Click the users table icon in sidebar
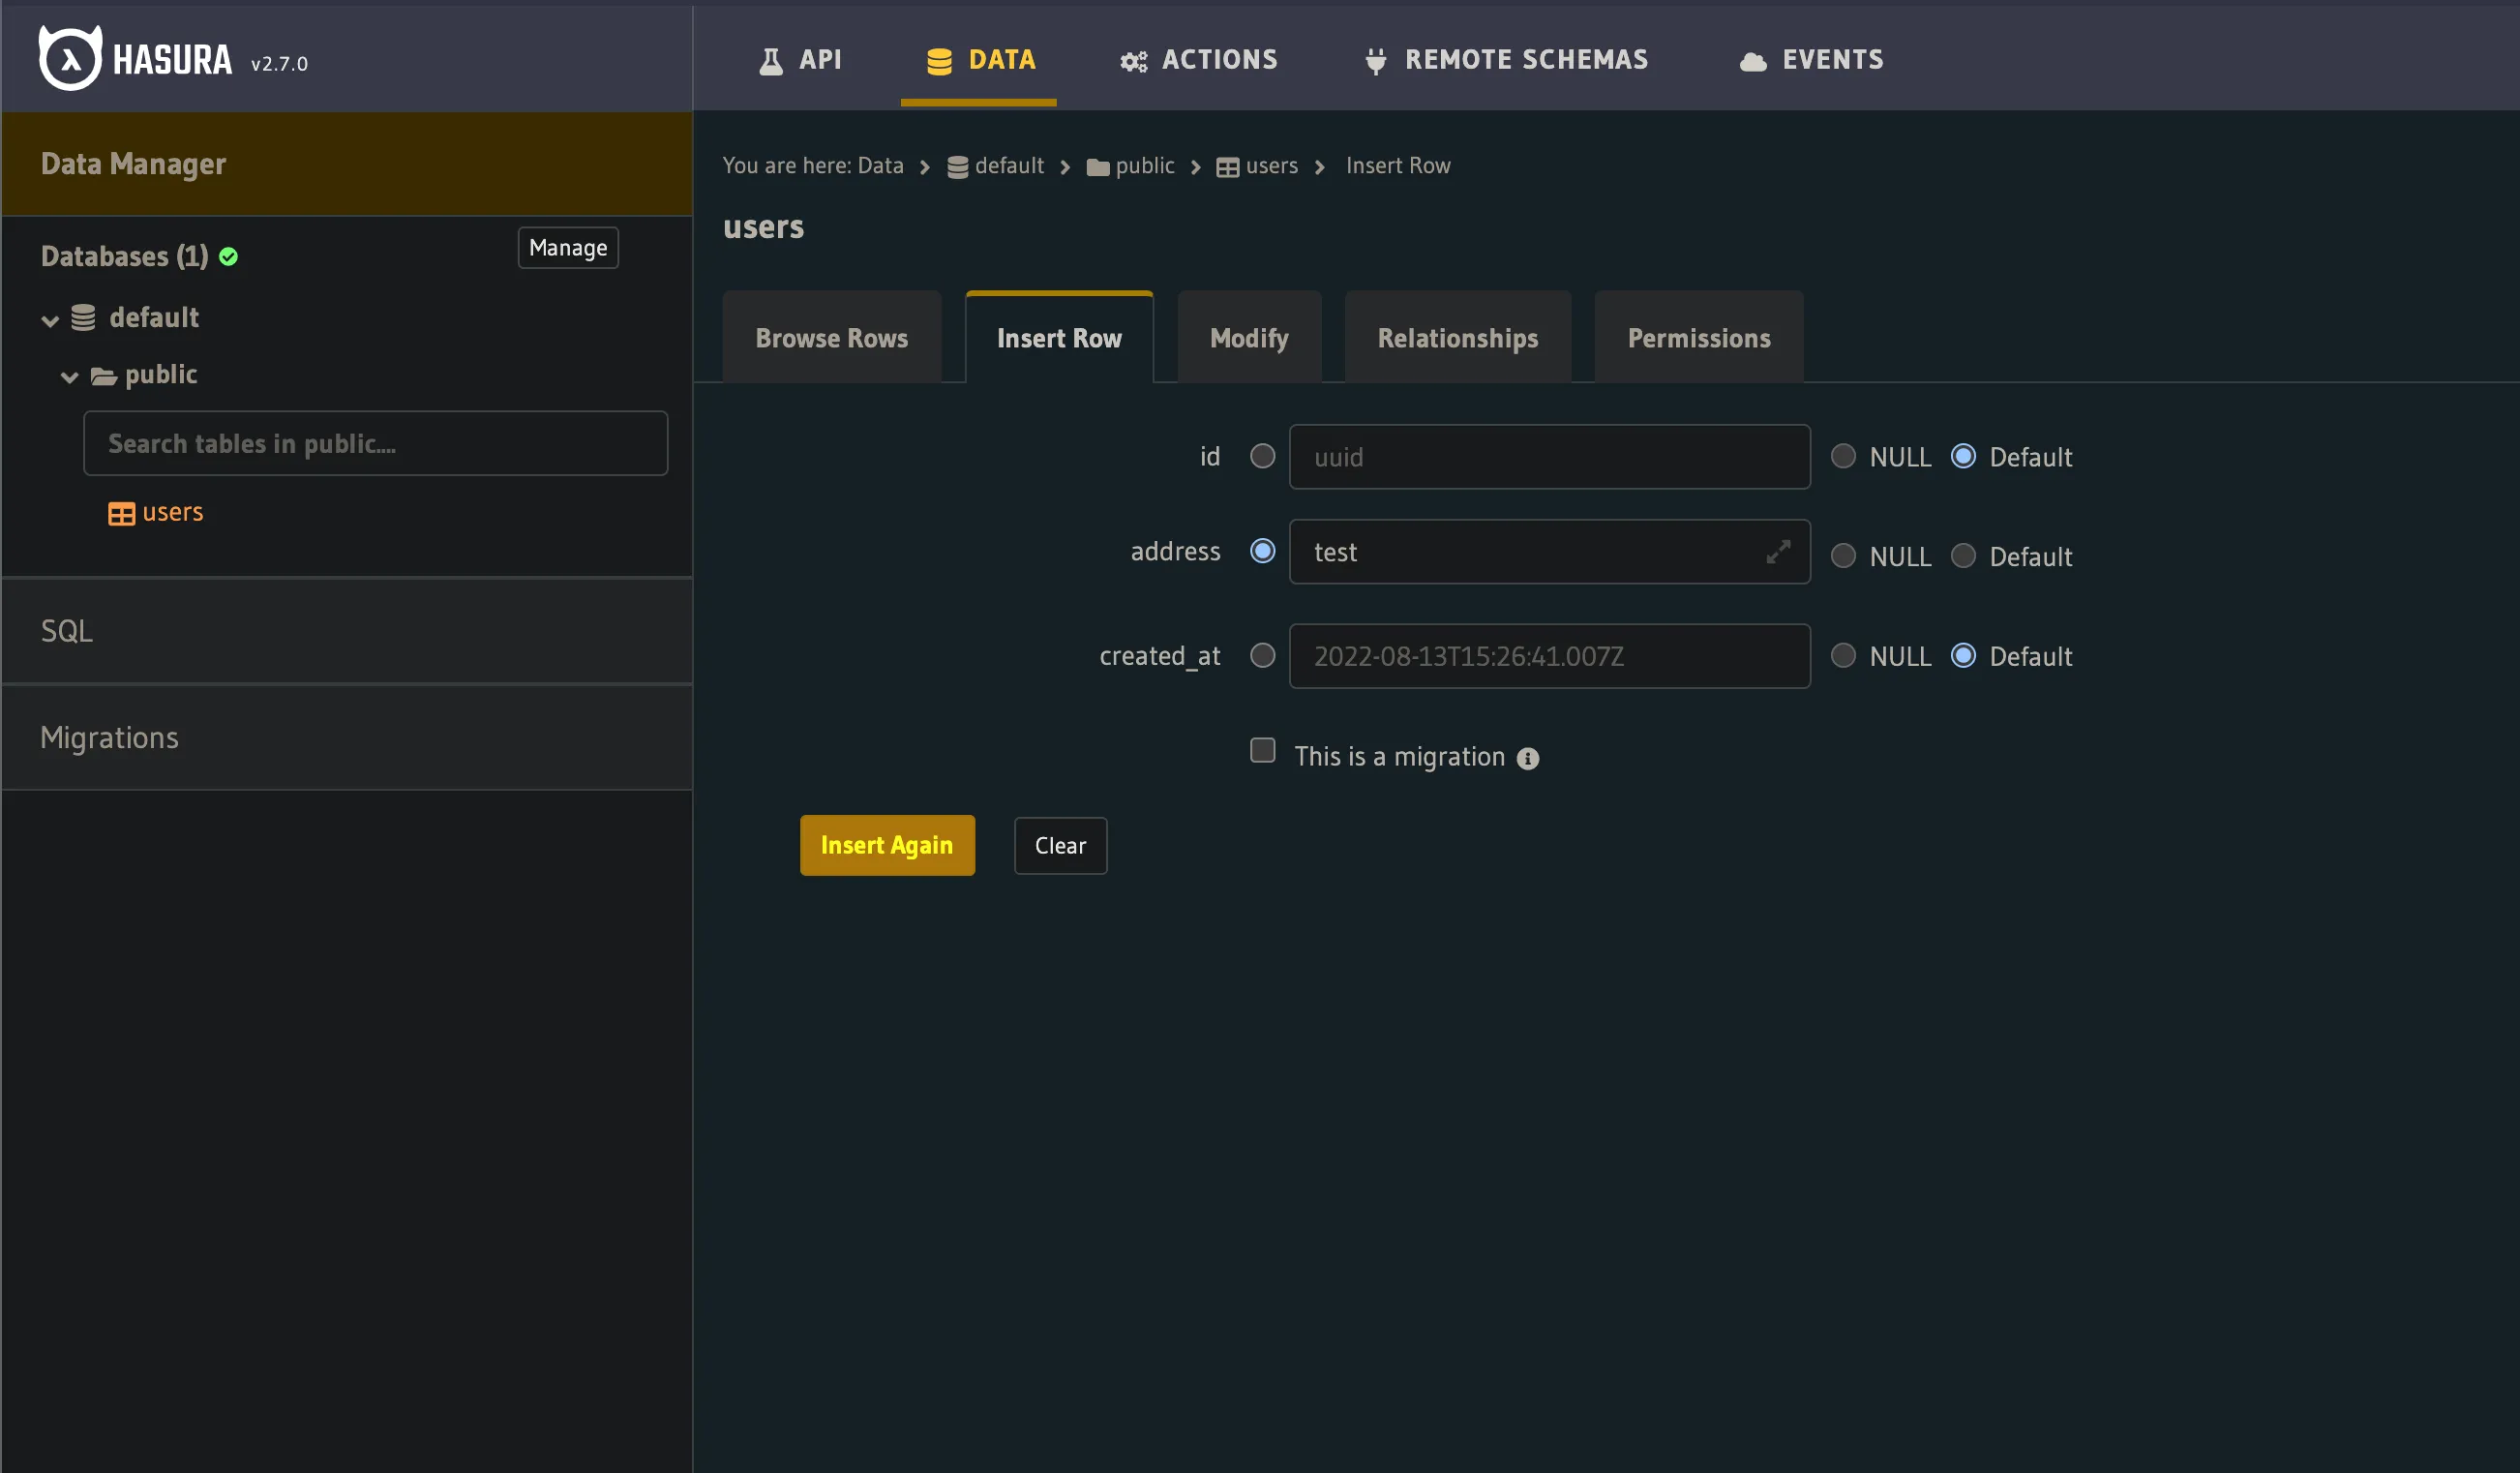2520x1473 pixels. (121, 513)
